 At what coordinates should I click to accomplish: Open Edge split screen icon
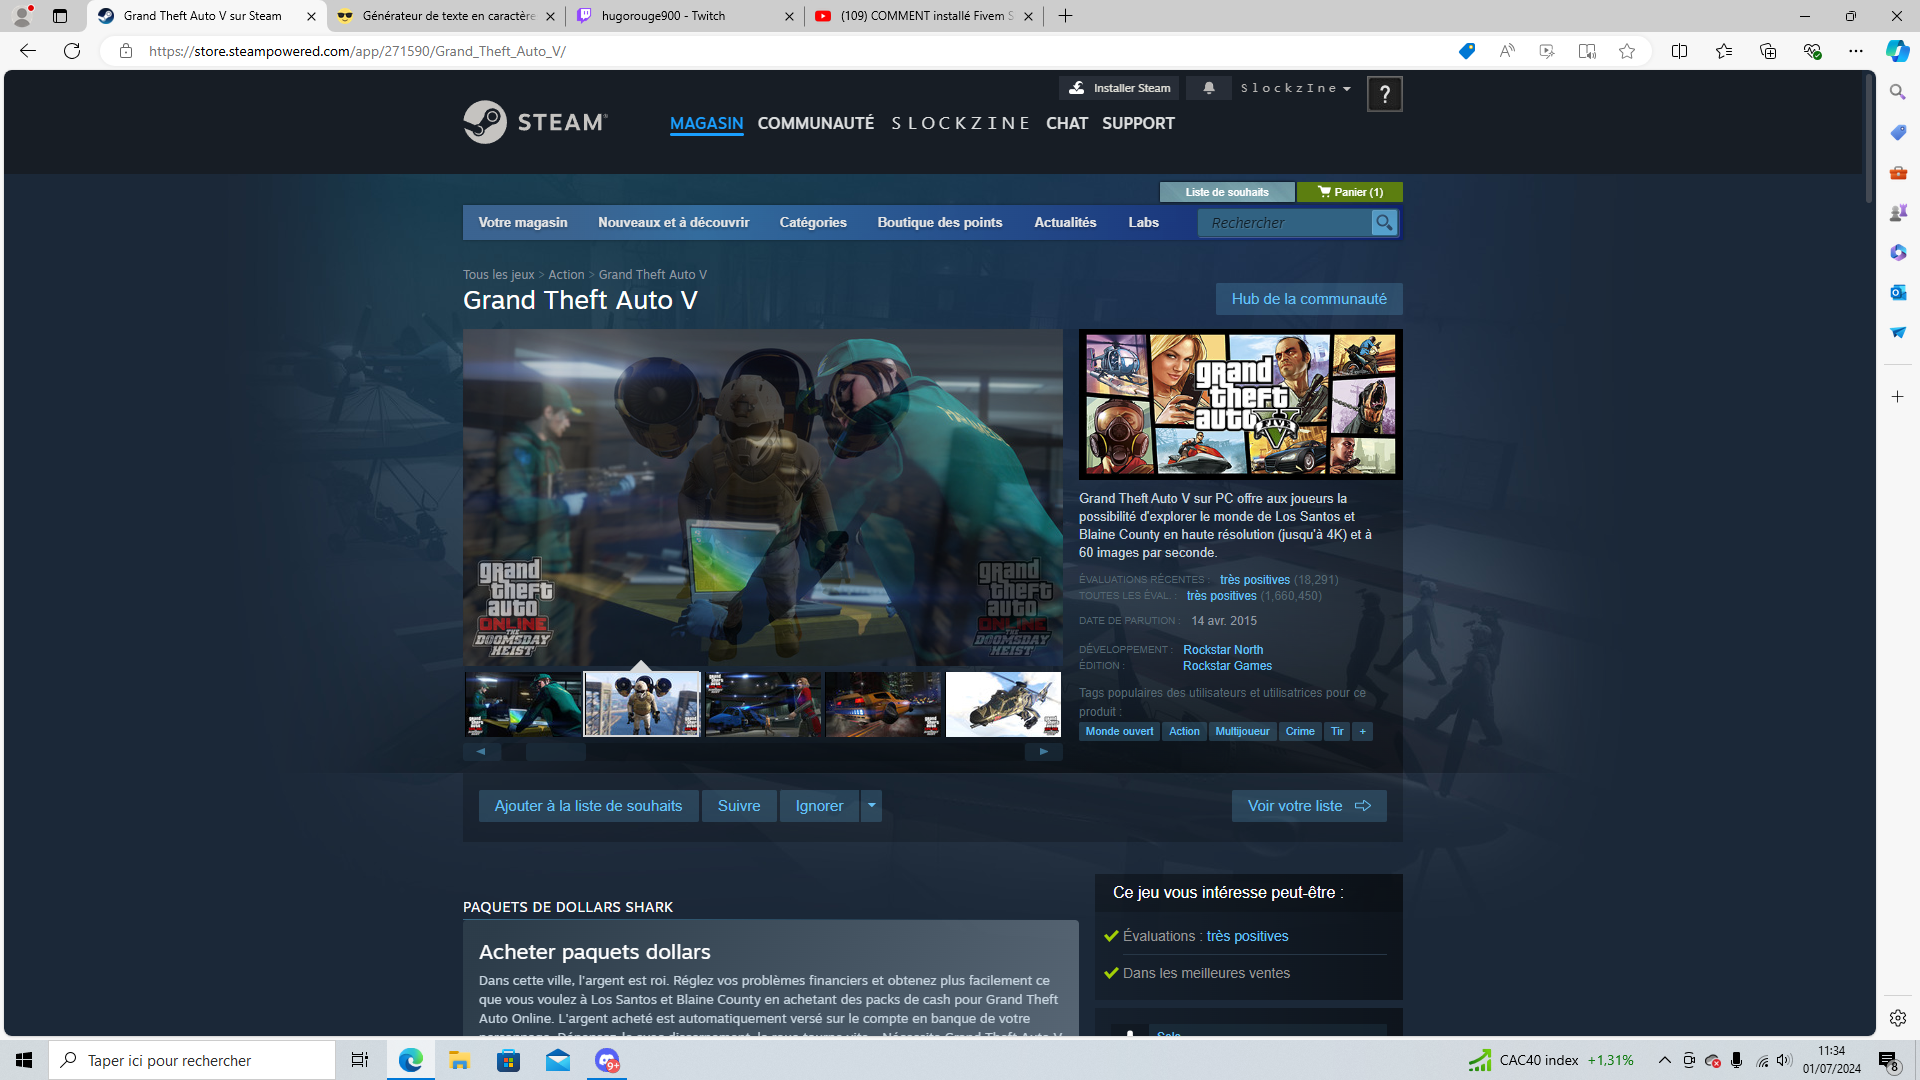[1679, 51]
